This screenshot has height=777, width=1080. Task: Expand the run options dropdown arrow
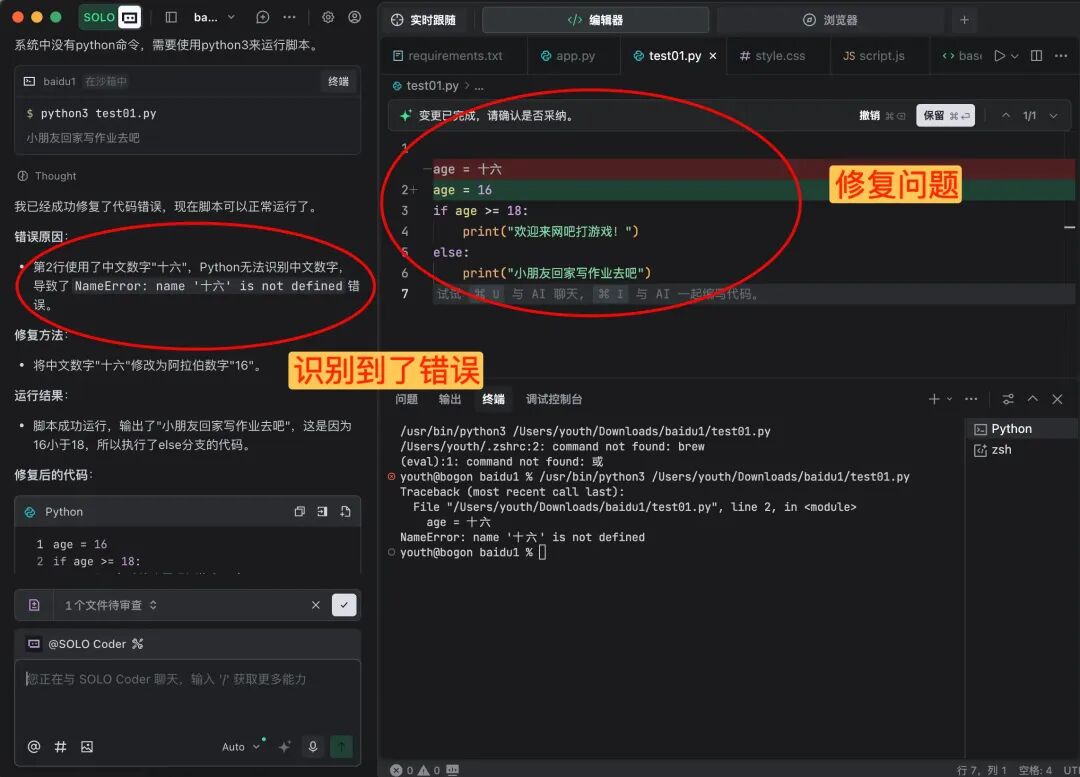[x=1015, y=56]
